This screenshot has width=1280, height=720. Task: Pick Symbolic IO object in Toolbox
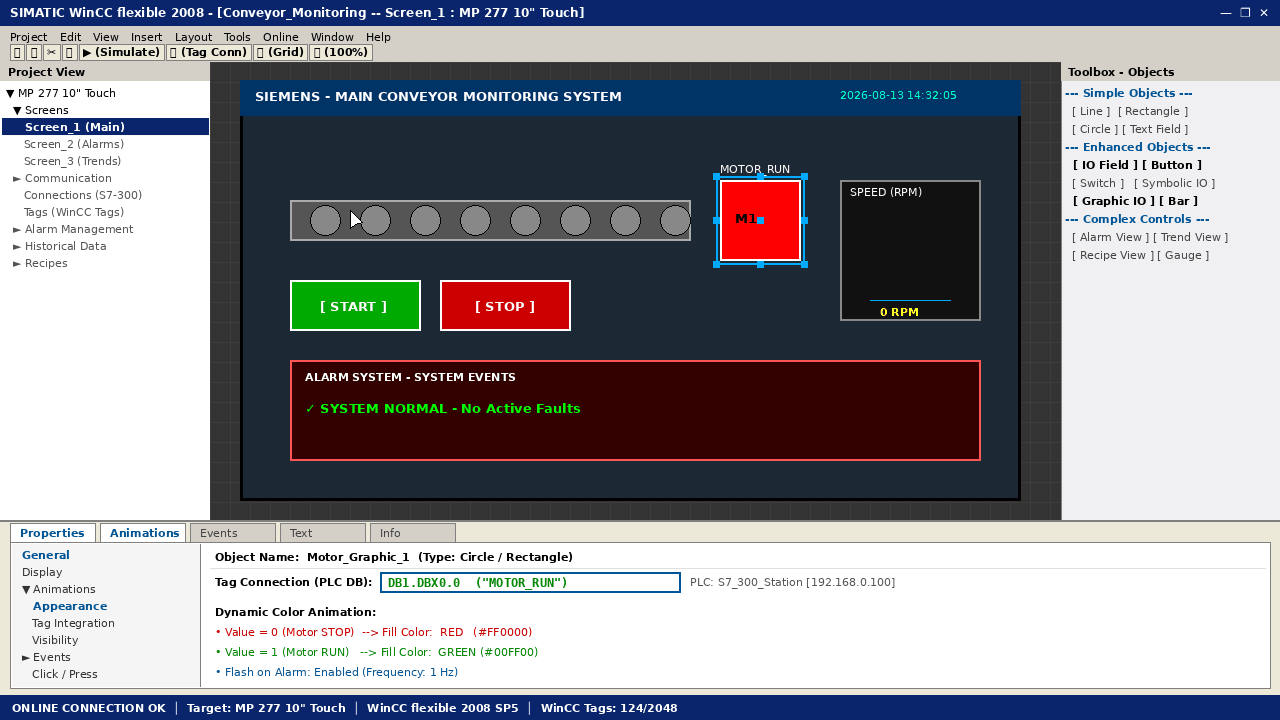(x=1174, y=183)
